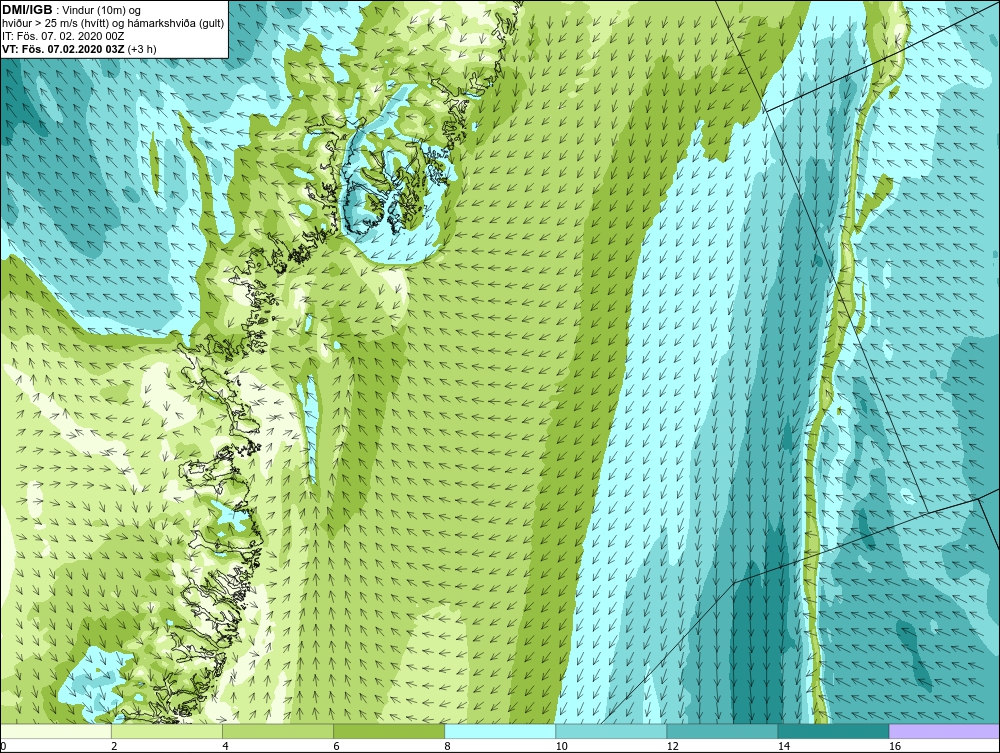1000x753 pixels.
Task: Click the 12–14 m/s teal legend swatch
Action: point(722,731)
